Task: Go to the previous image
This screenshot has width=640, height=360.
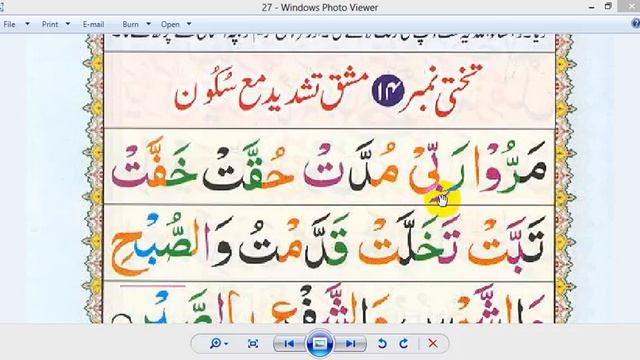Action: point(289,344)
